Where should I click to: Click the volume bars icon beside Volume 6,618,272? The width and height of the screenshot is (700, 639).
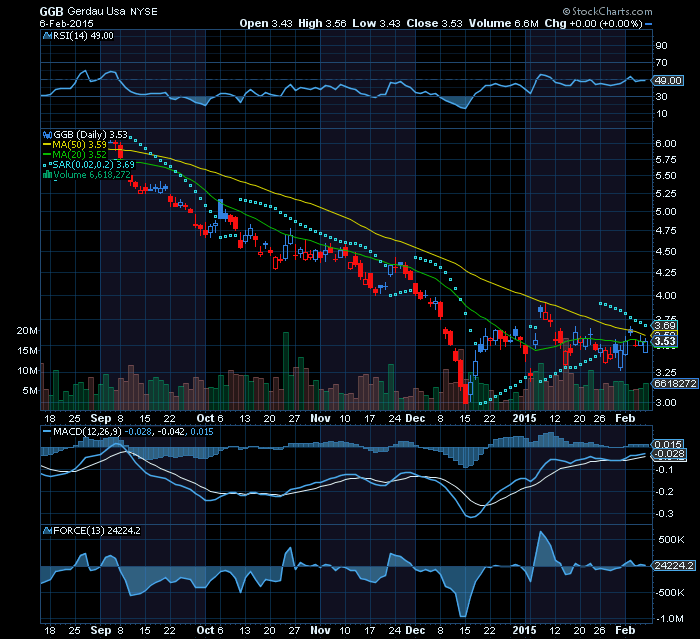(x=47, y=175)
